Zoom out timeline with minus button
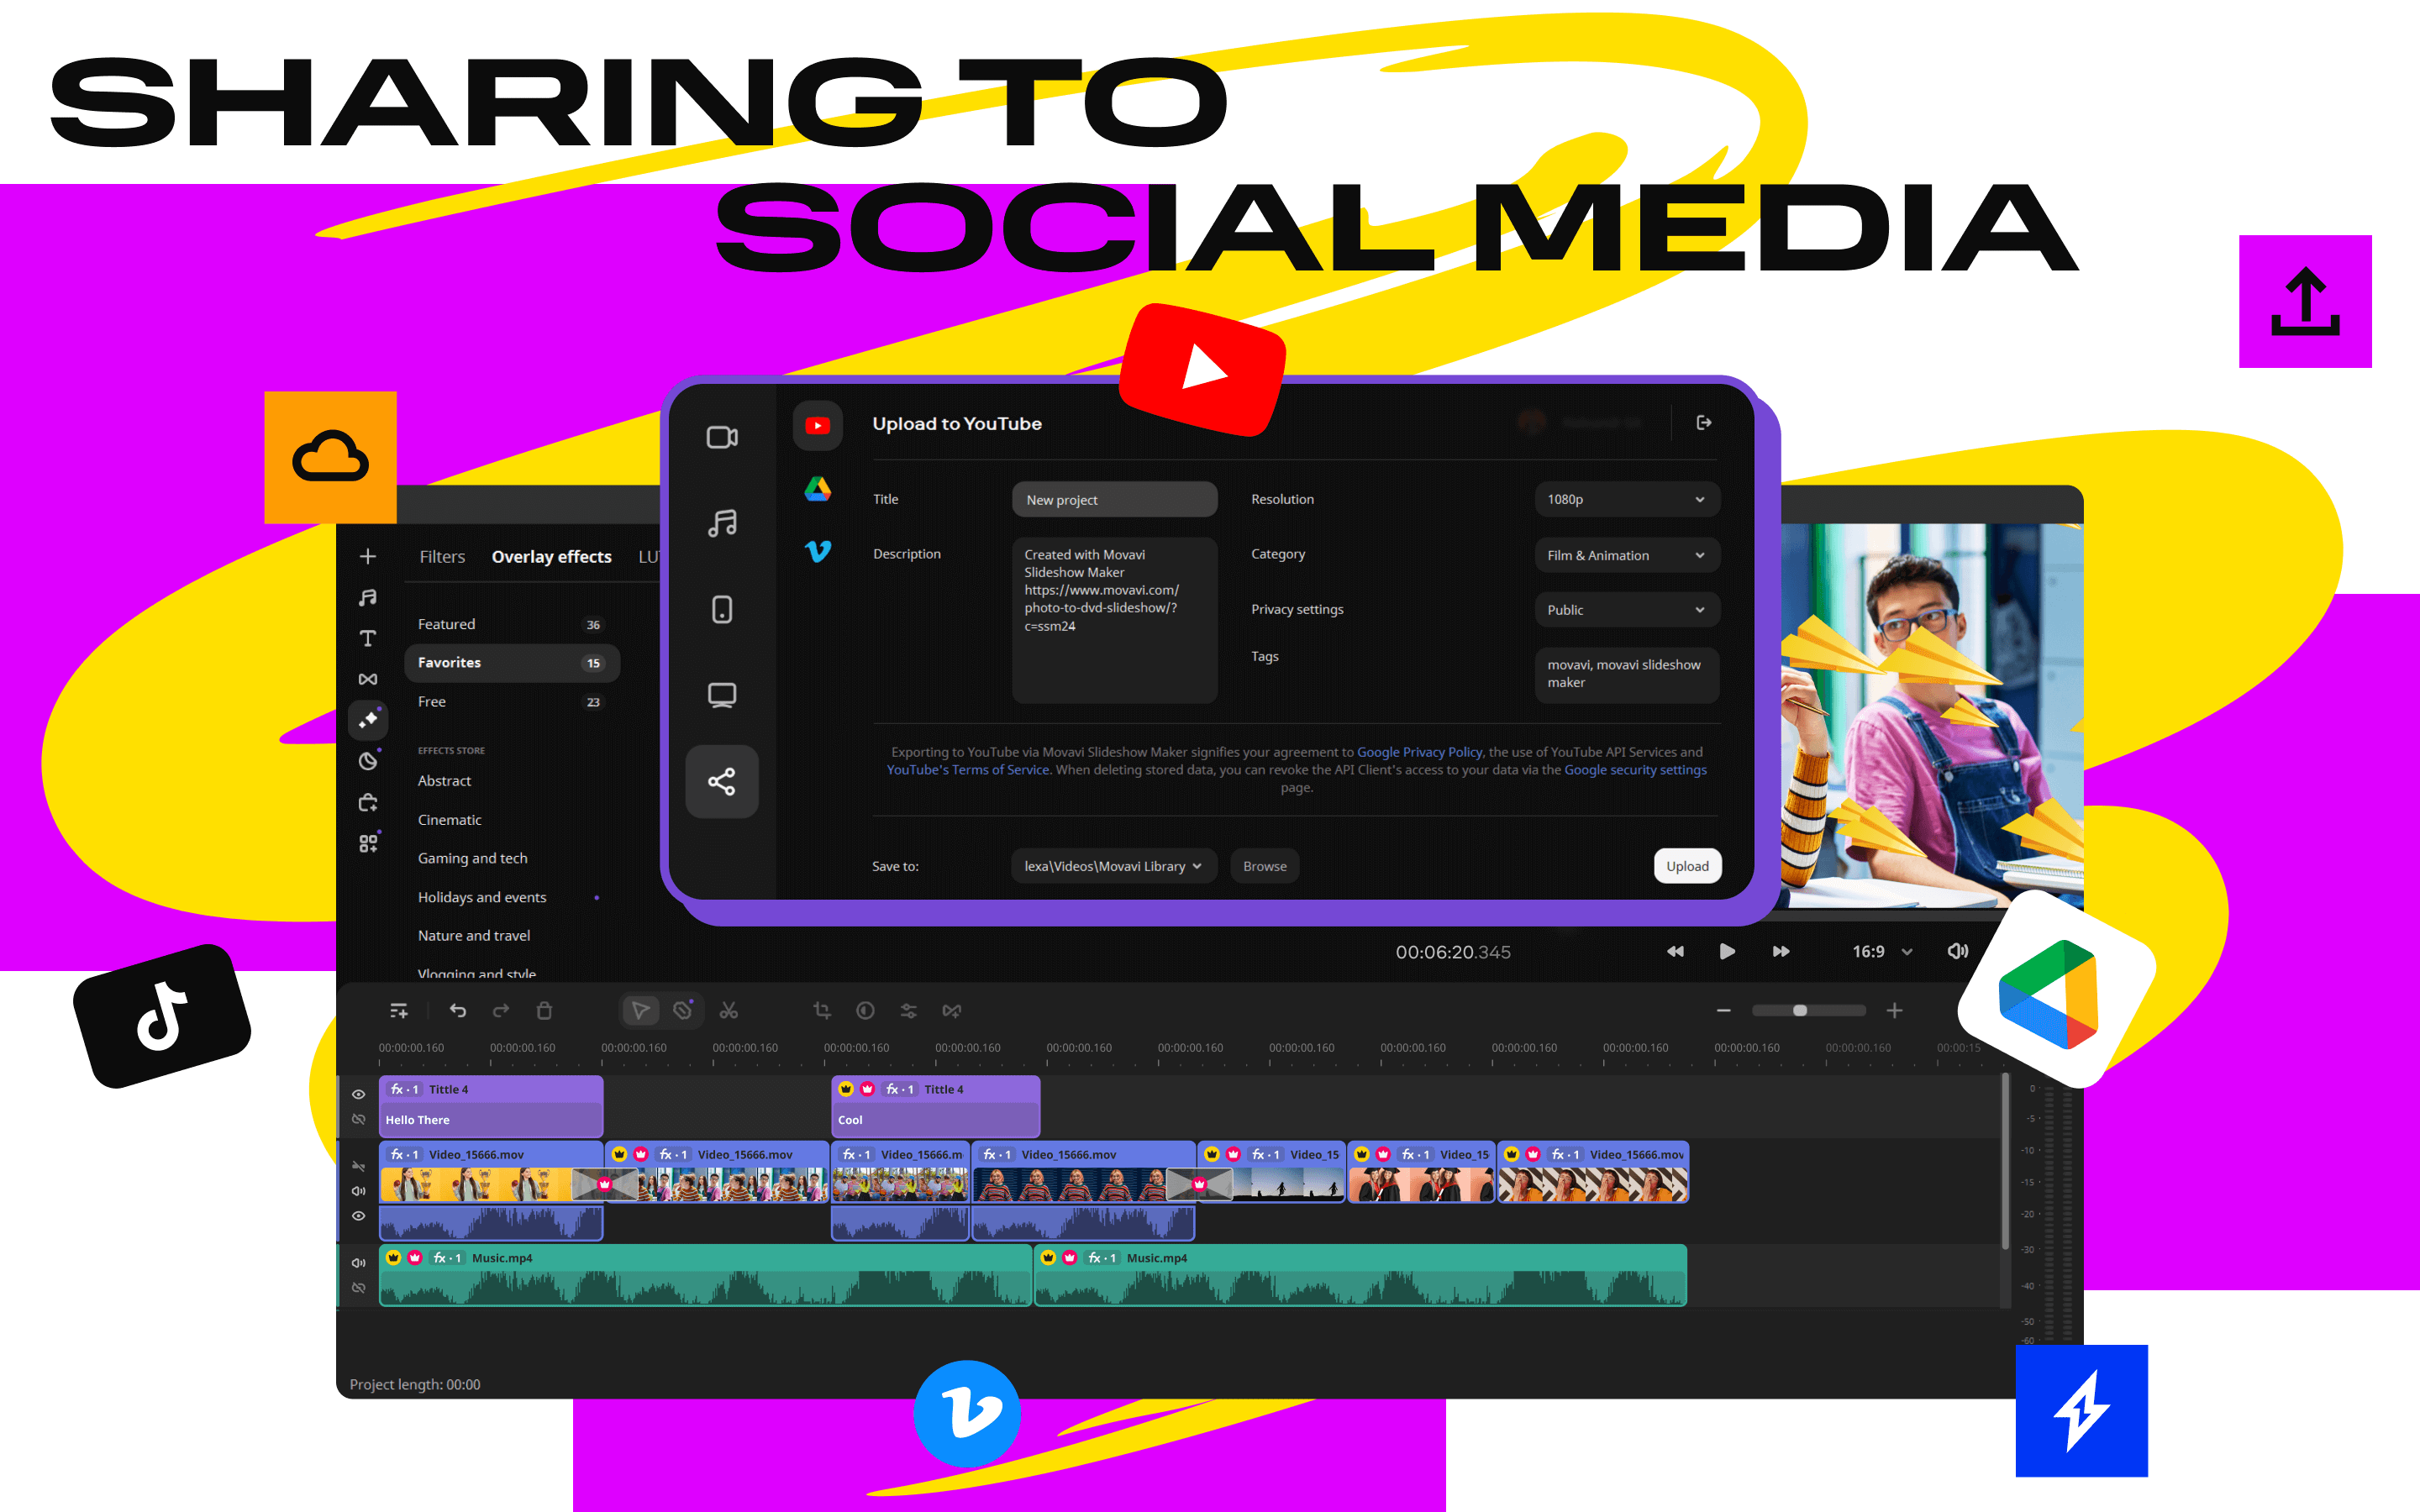The width and height of the screenshot is (2420, 1512). 1723,1011
